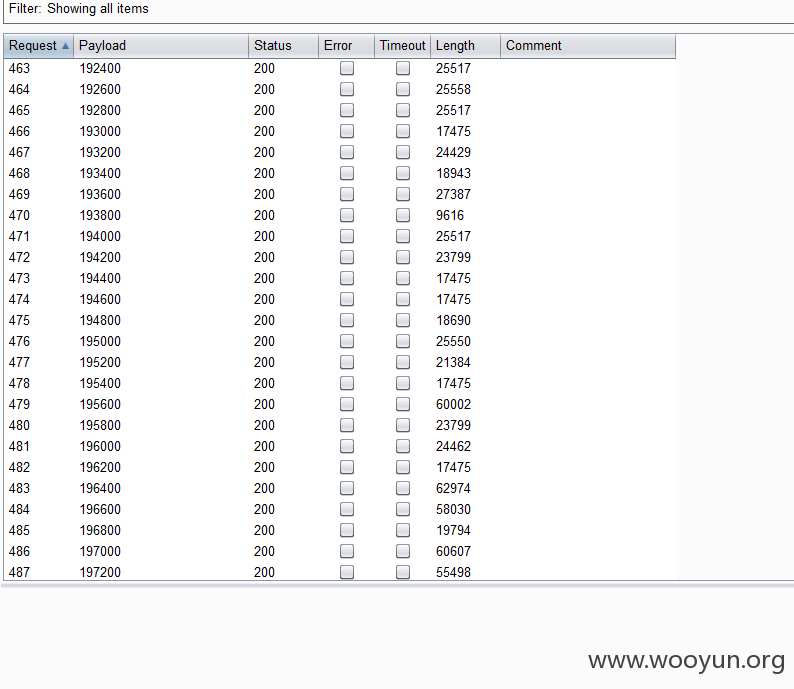This screenshot has height=689, width=794.
Task: Select status 200 in row 484
Action: 264,510
